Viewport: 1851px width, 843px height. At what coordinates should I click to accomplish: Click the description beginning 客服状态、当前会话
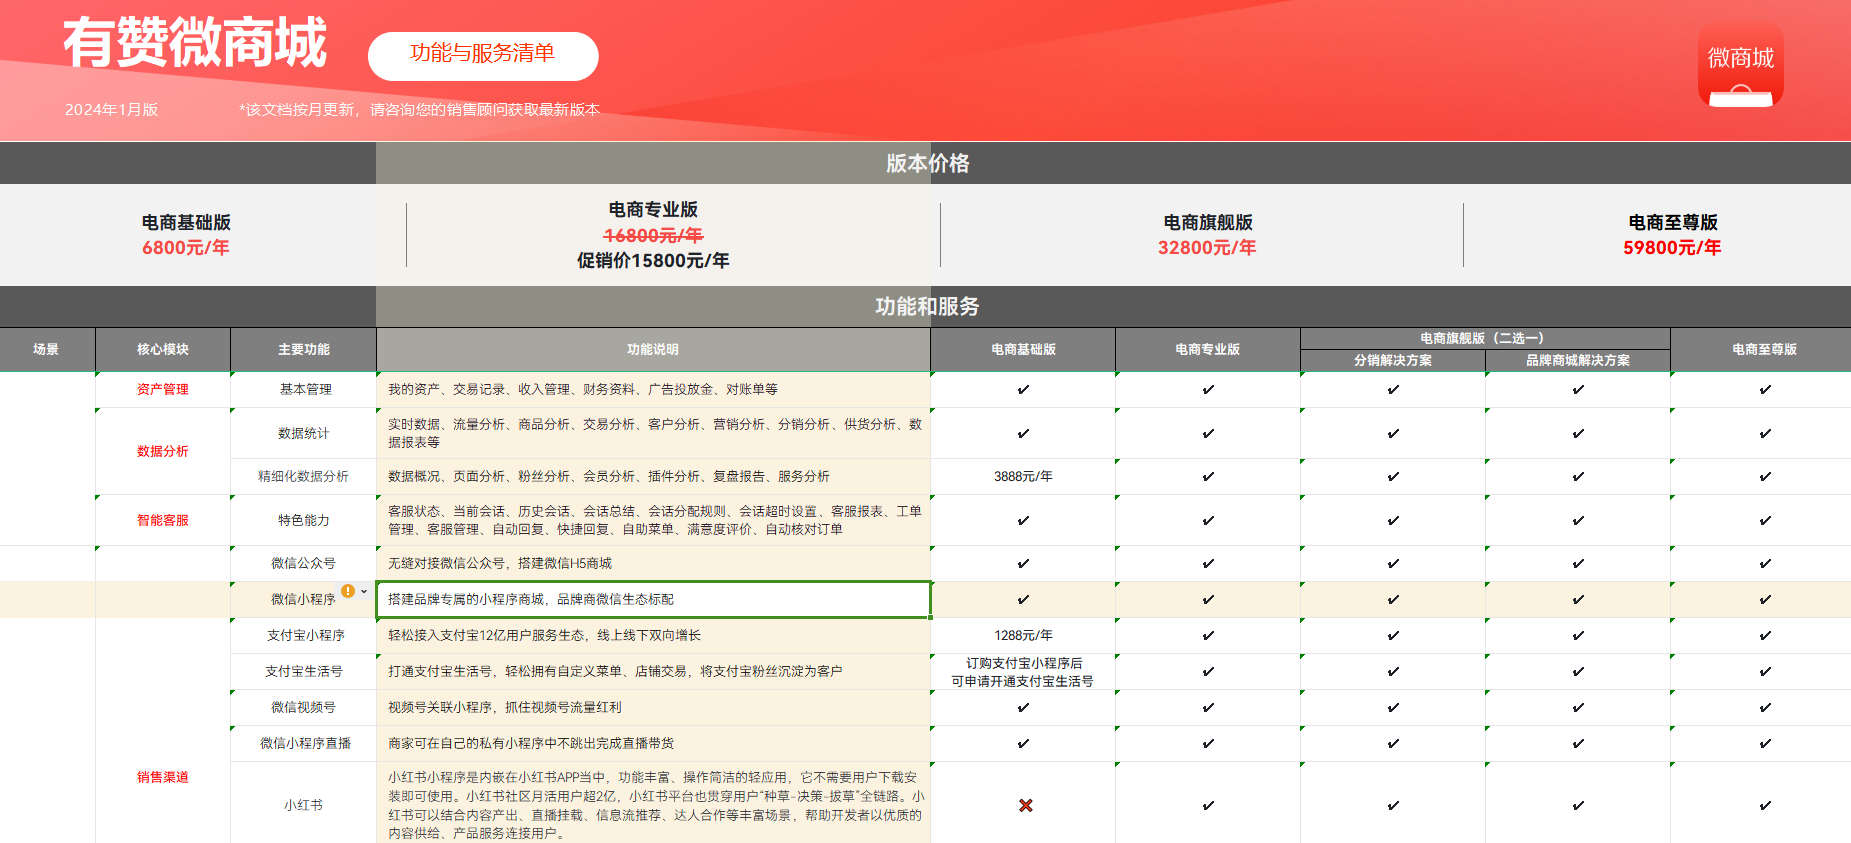point(653,520)
